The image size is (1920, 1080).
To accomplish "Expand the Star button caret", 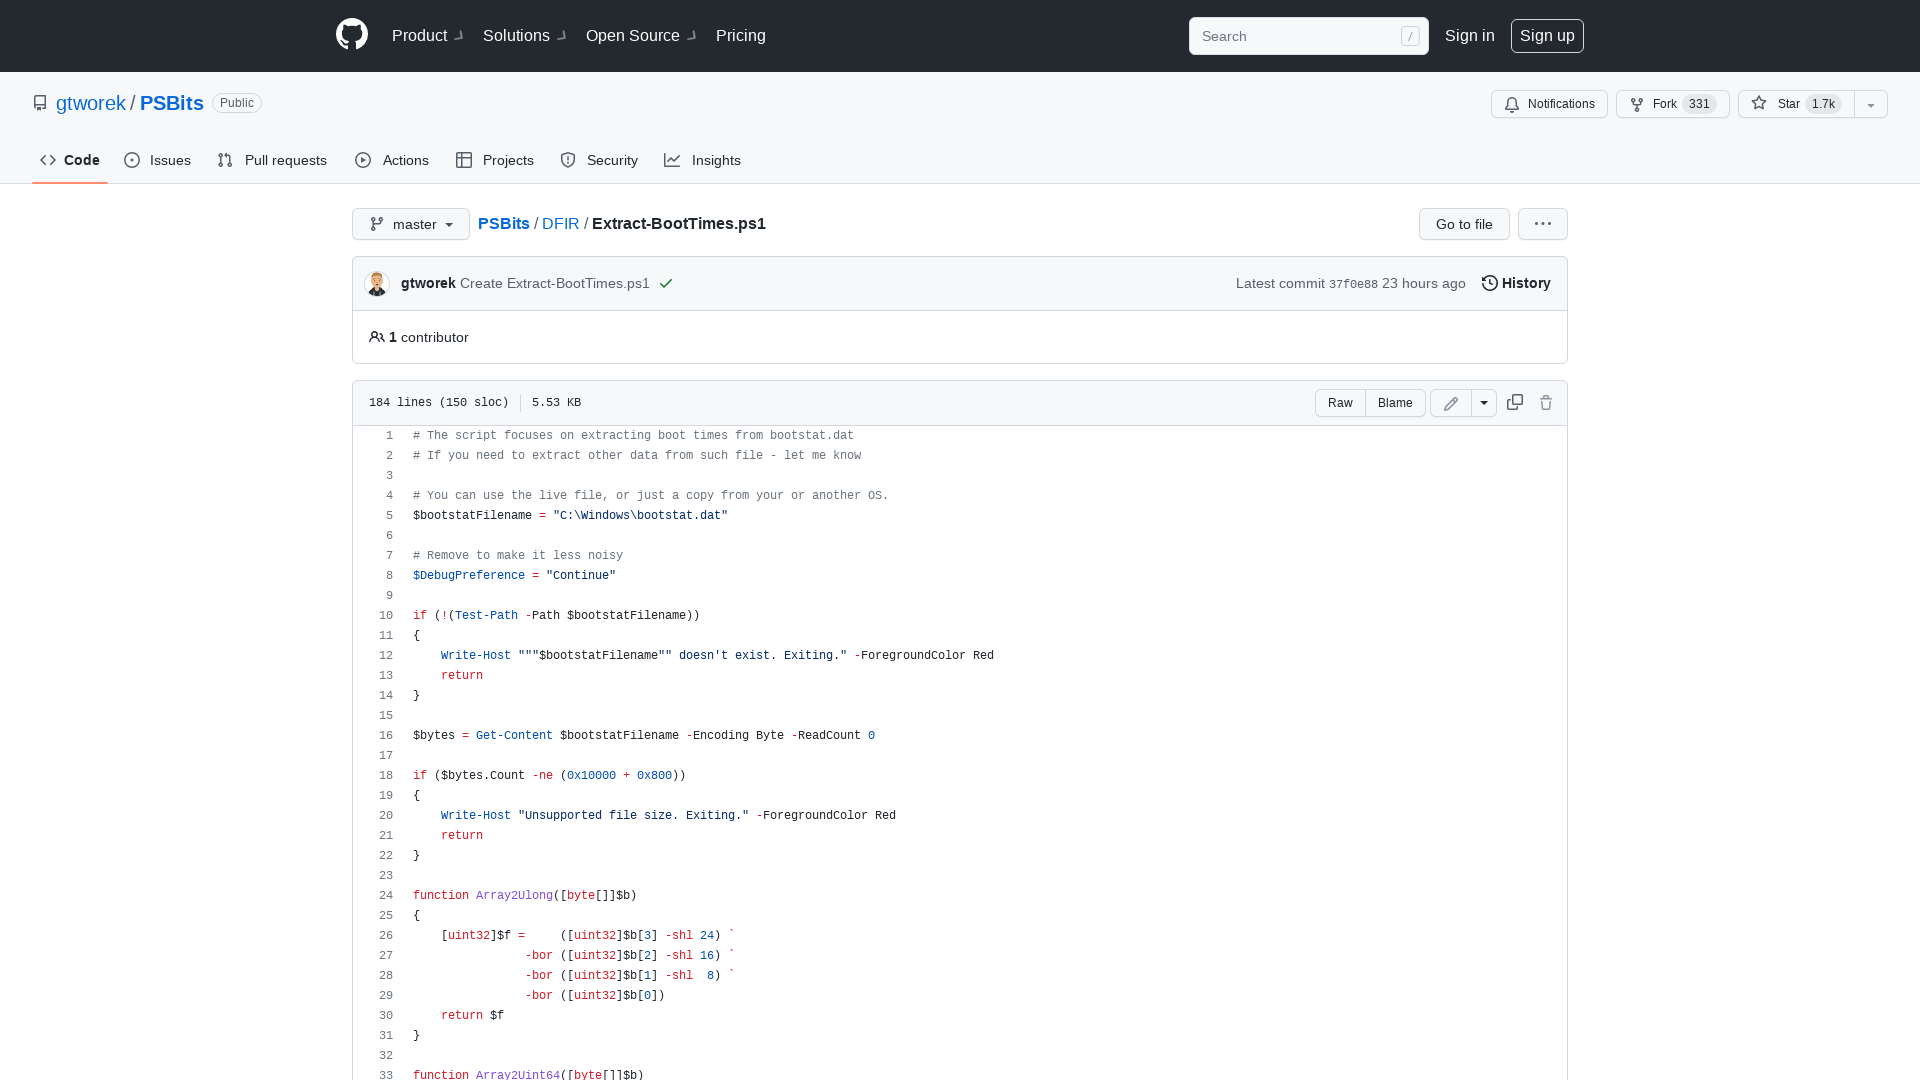I will [1870, 104].
